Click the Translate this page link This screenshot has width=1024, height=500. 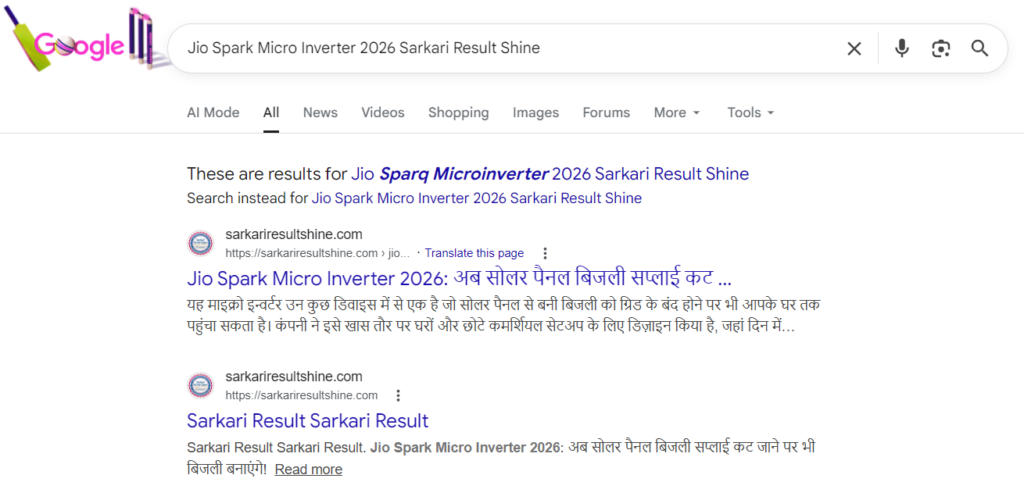474,253
